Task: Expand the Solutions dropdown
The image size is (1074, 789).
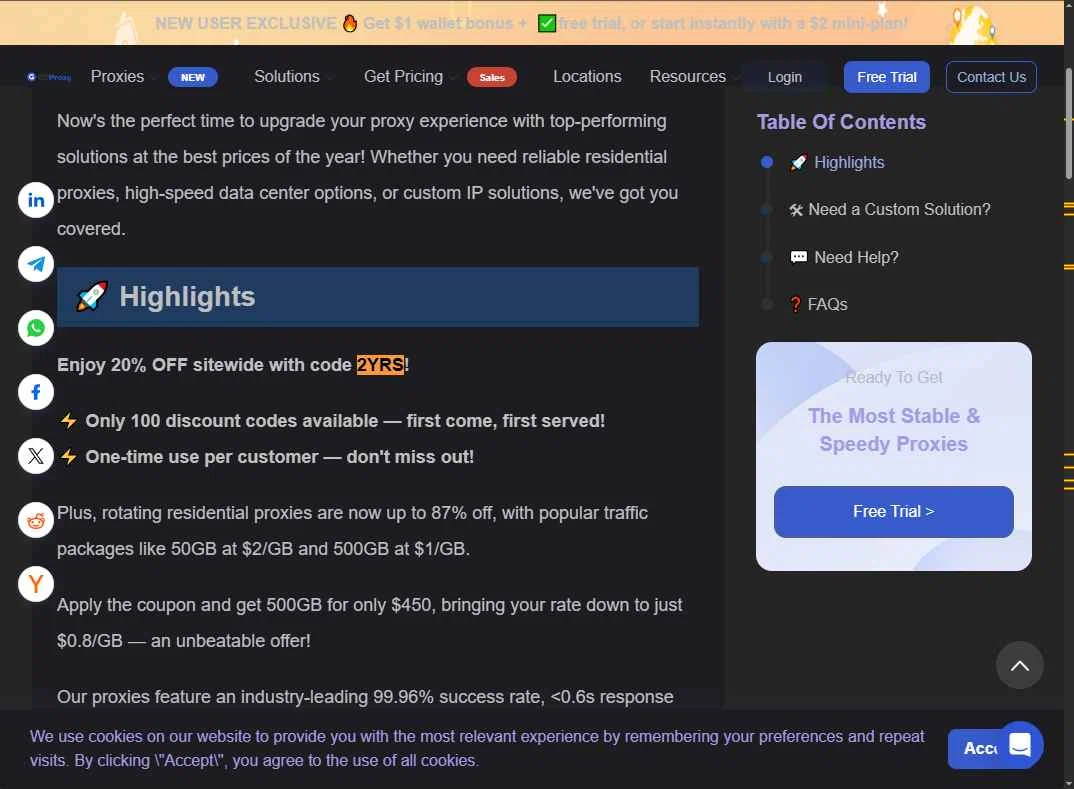Action: (287, 77)
